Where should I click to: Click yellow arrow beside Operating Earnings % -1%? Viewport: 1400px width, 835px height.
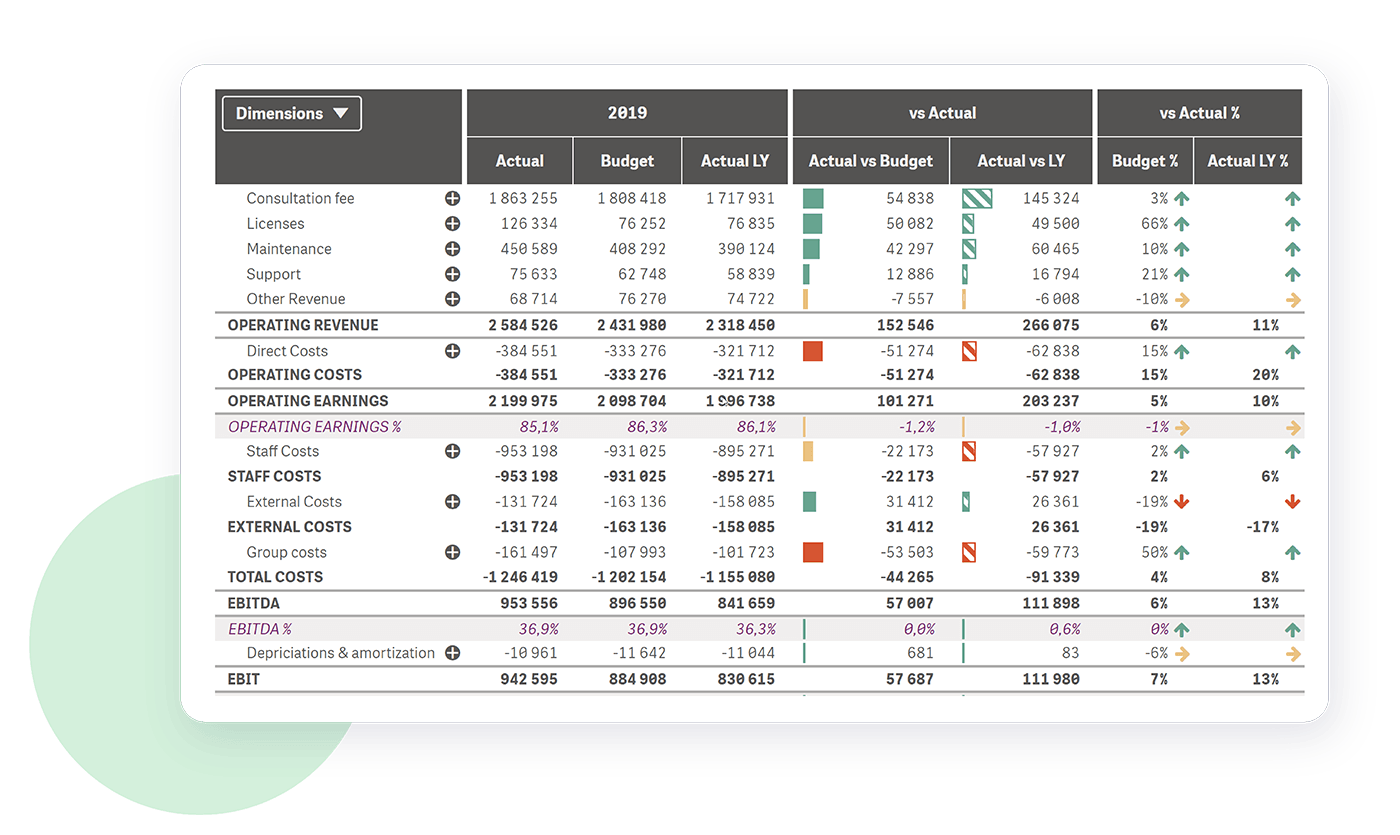(x=1182, y=427)
